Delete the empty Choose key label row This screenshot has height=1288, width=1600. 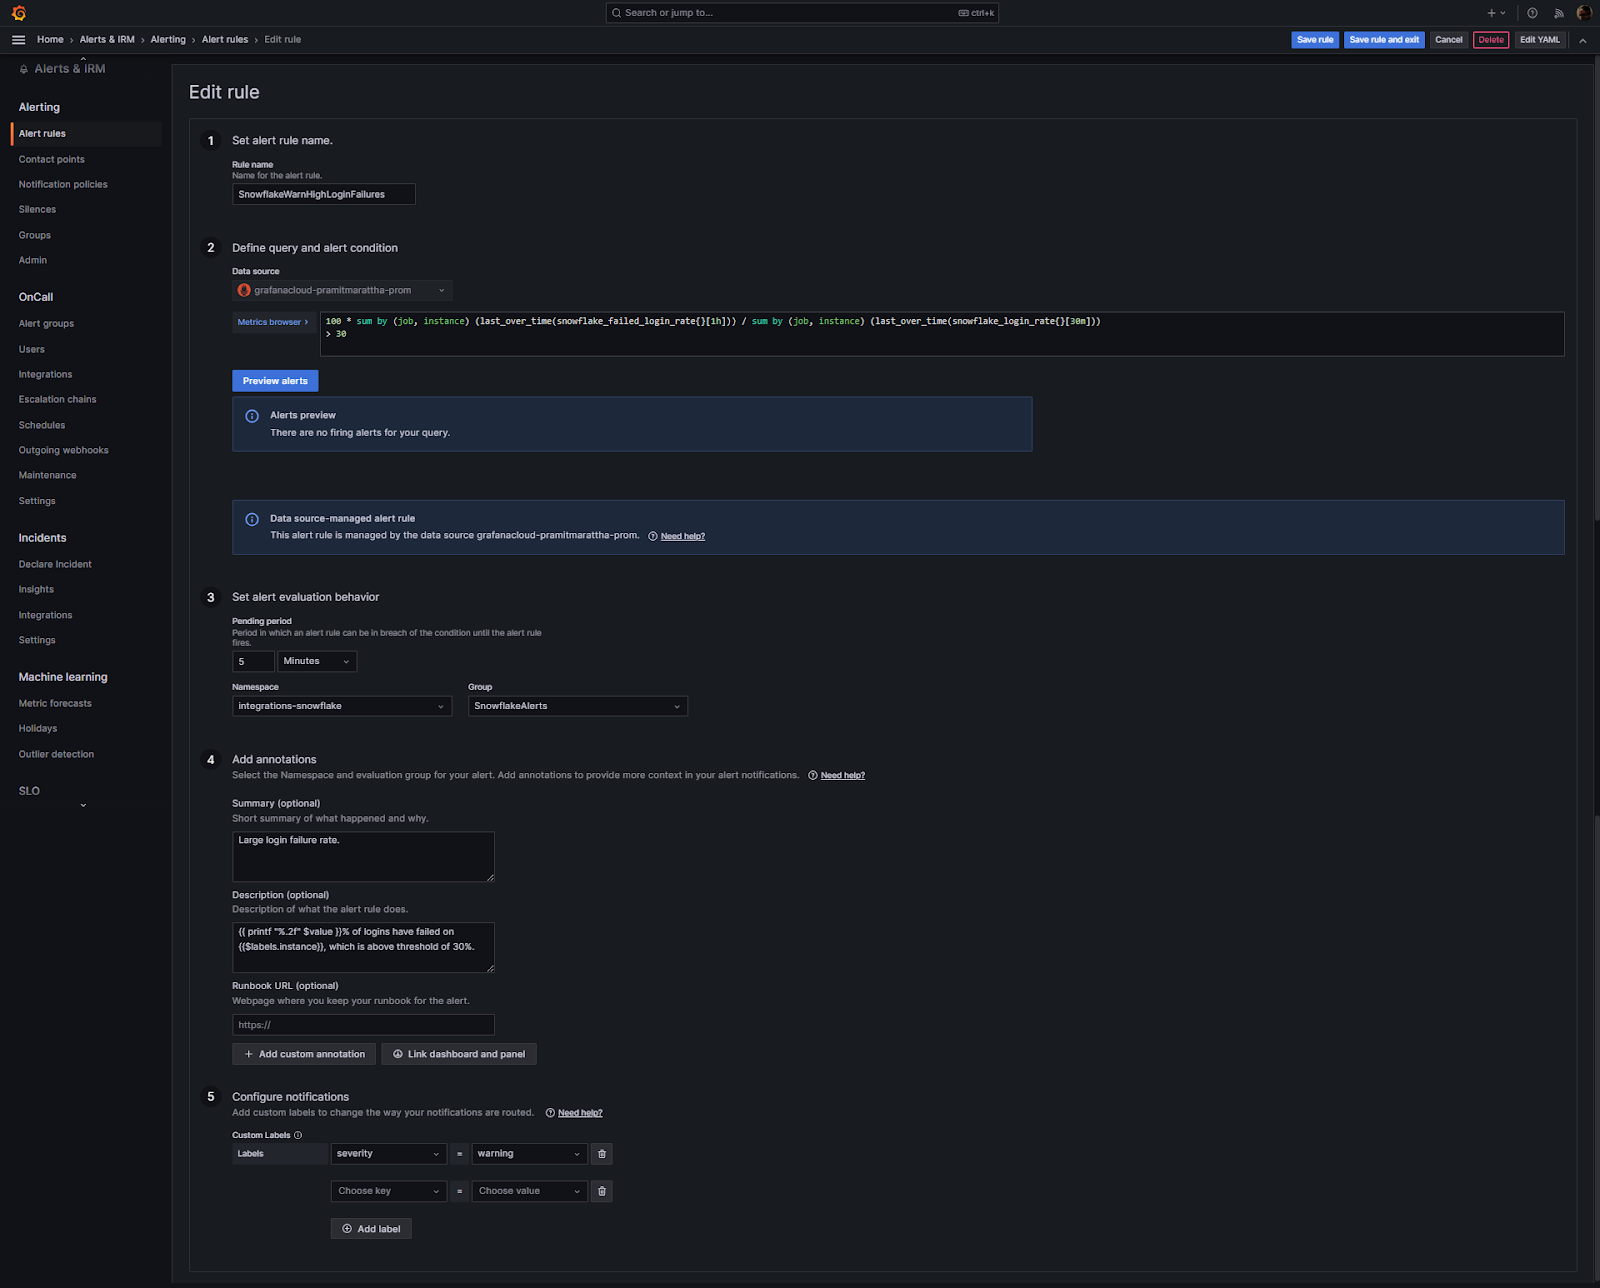[x=601, y=1191]
